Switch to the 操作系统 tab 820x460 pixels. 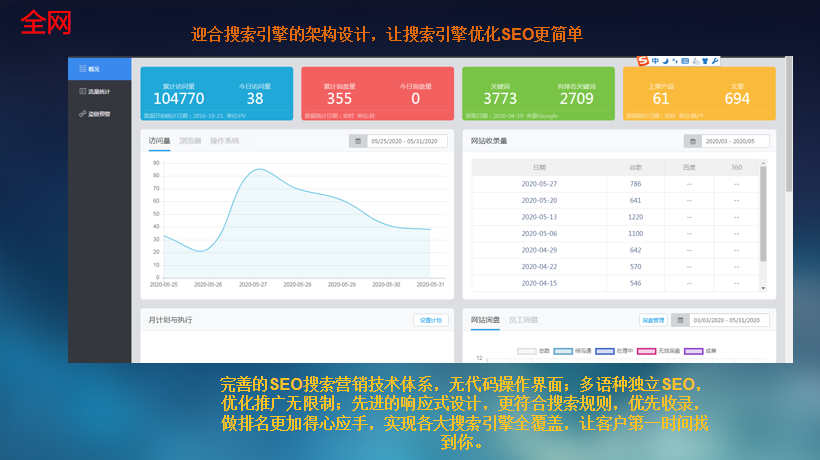pyautogui.click(x=225, y=141)
